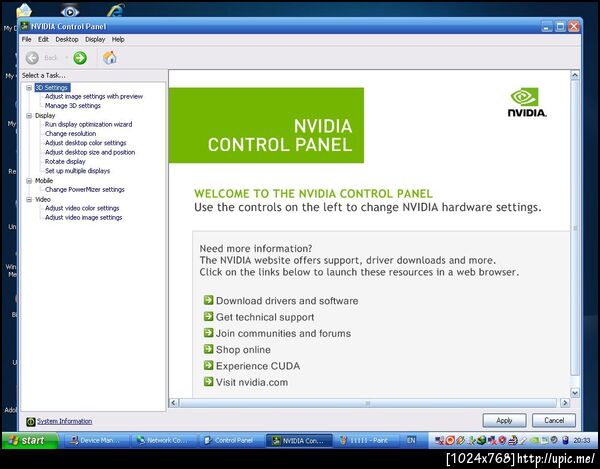Click the green Forward arrow button
The width and height of the screenshot is (600, 469).
pos(80,58)
